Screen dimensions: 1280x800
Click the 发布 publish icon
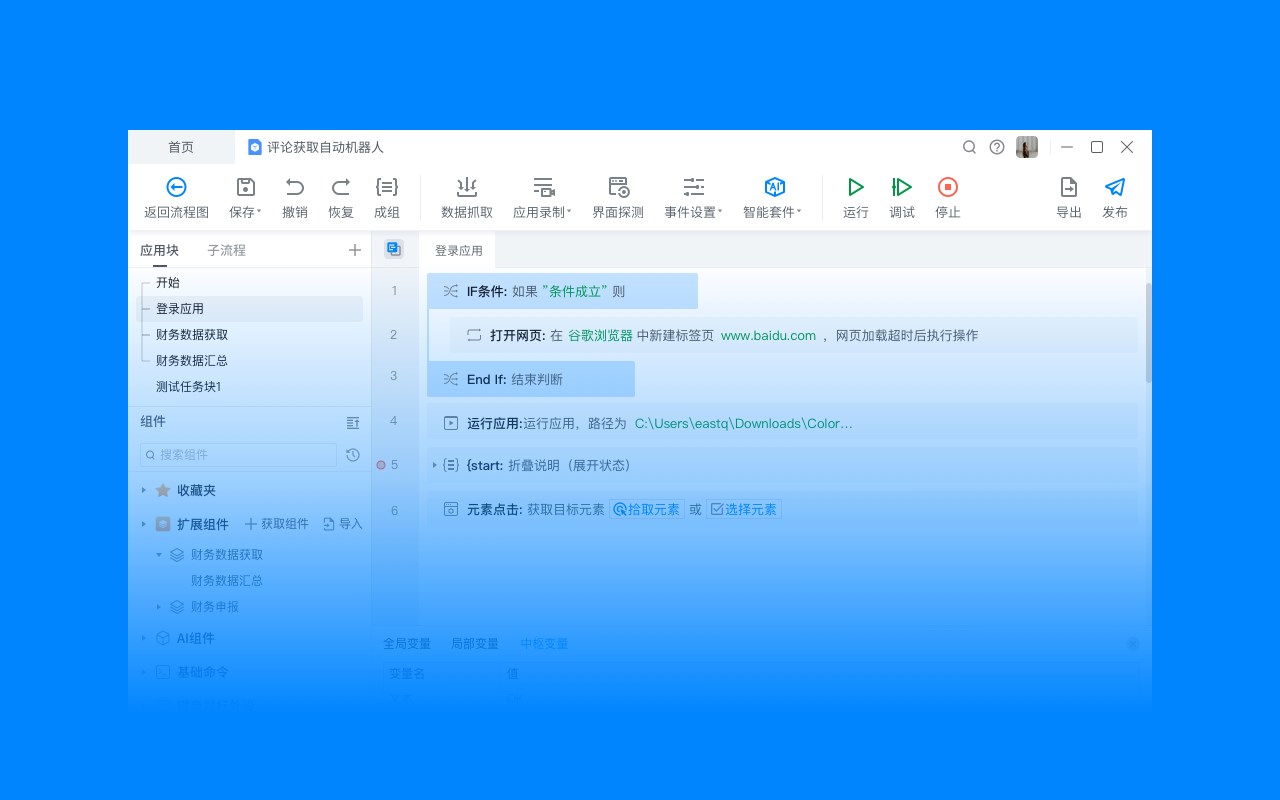click(x=1115, y=187)
